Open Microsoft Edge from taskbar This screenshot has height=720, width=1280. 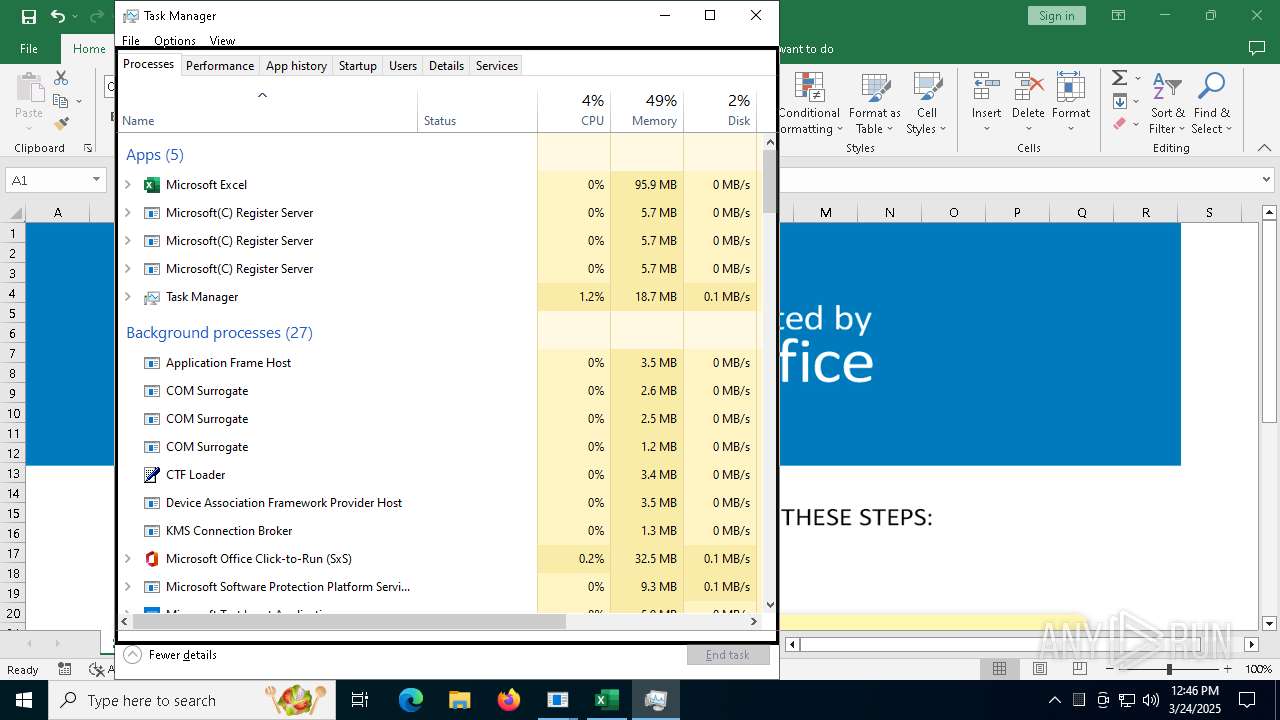pyautogui.click(x=411, y=700)
